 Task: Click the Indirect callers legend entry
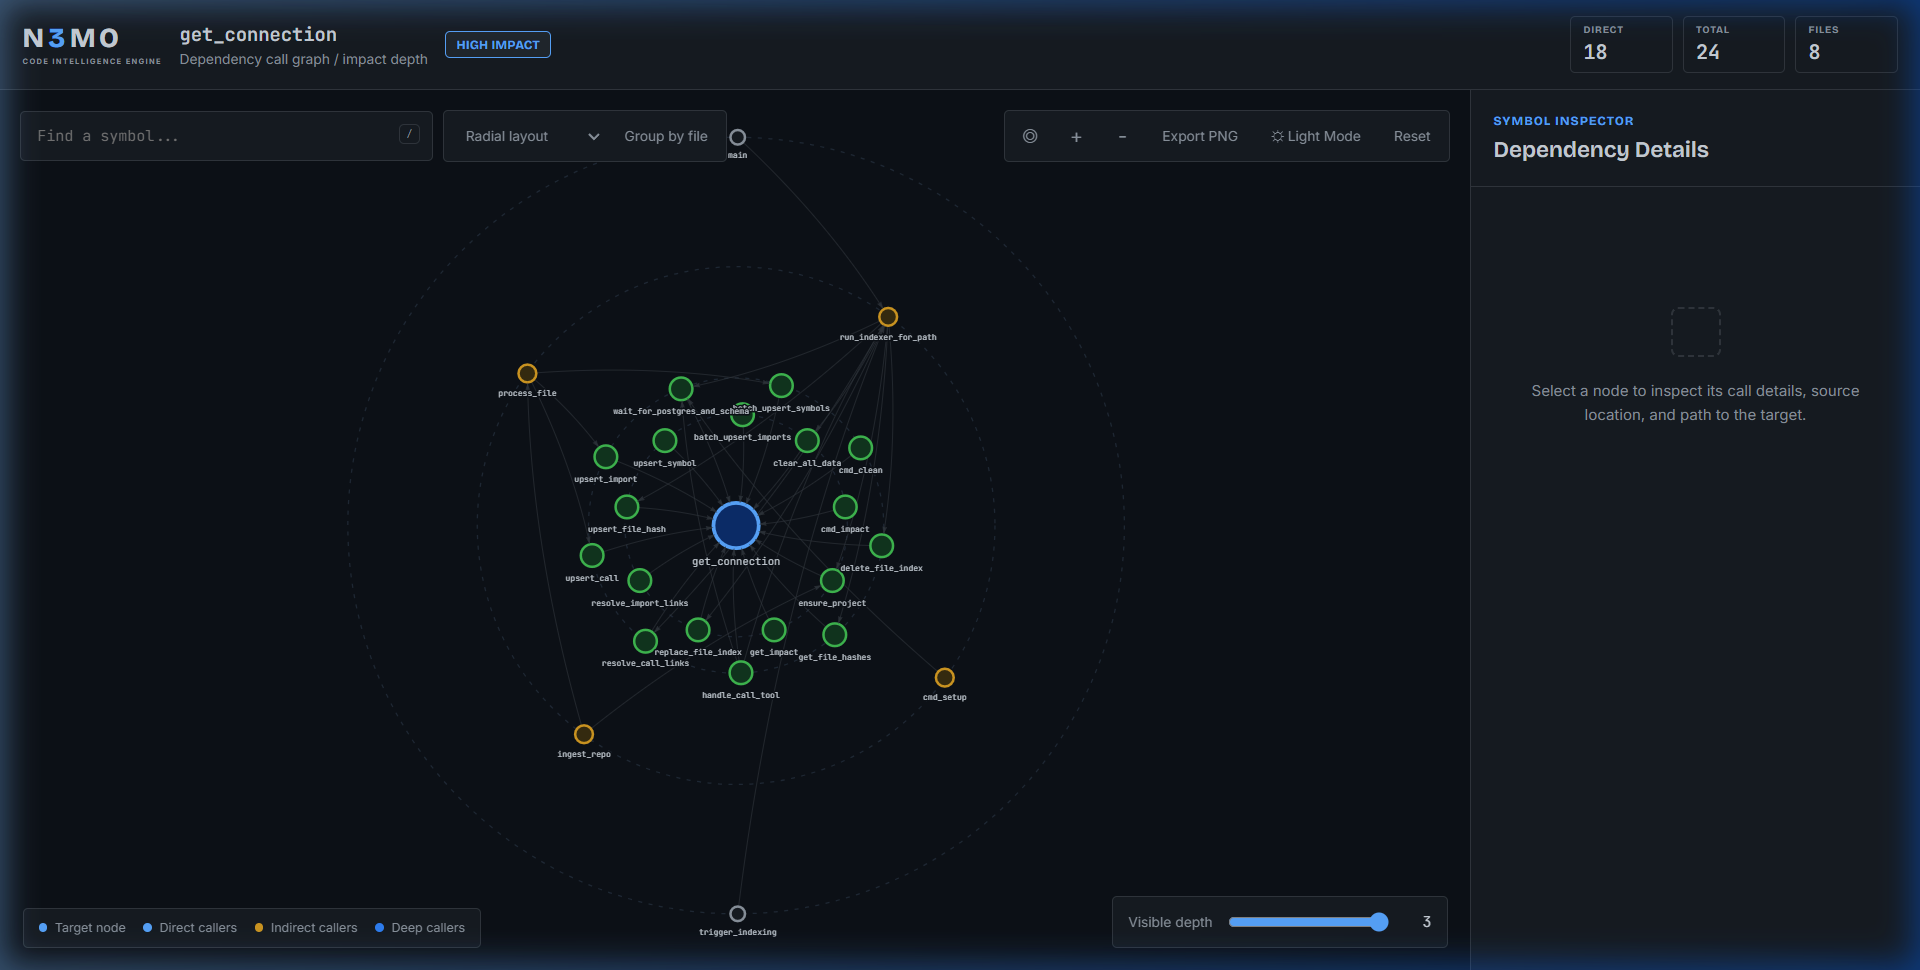pos(306,928)
